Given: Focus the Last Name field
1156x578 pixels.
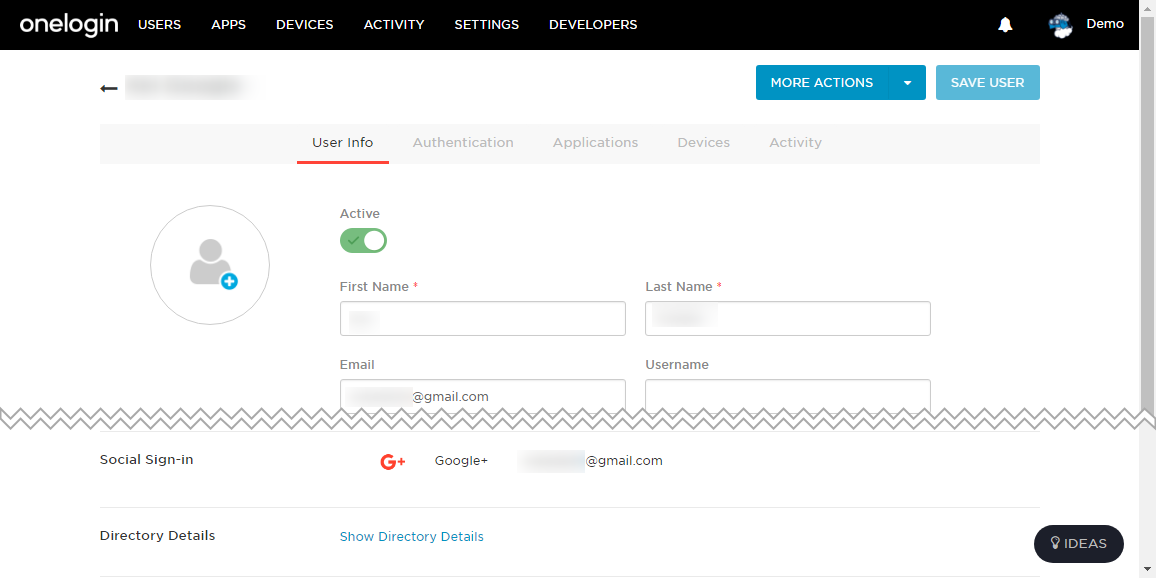Looking at the screenshot, I should coord(787,318).
